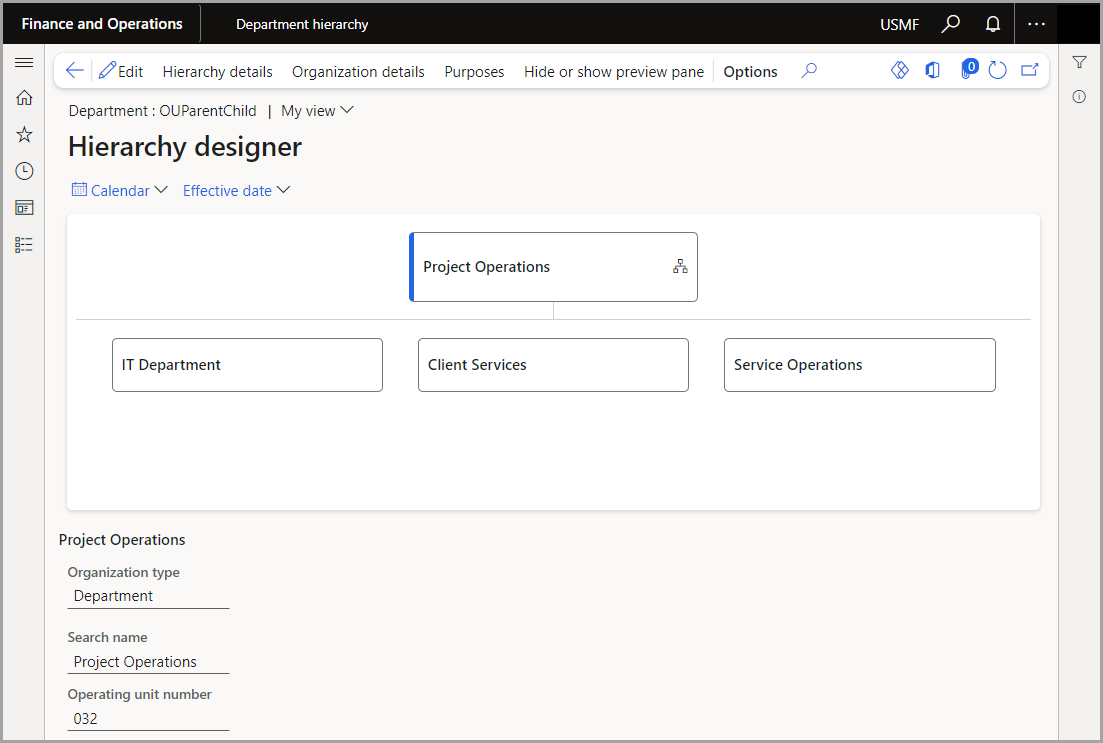1103x743 pixels.
Task: Open the Options tab
Action: click(x=751, y=72)
